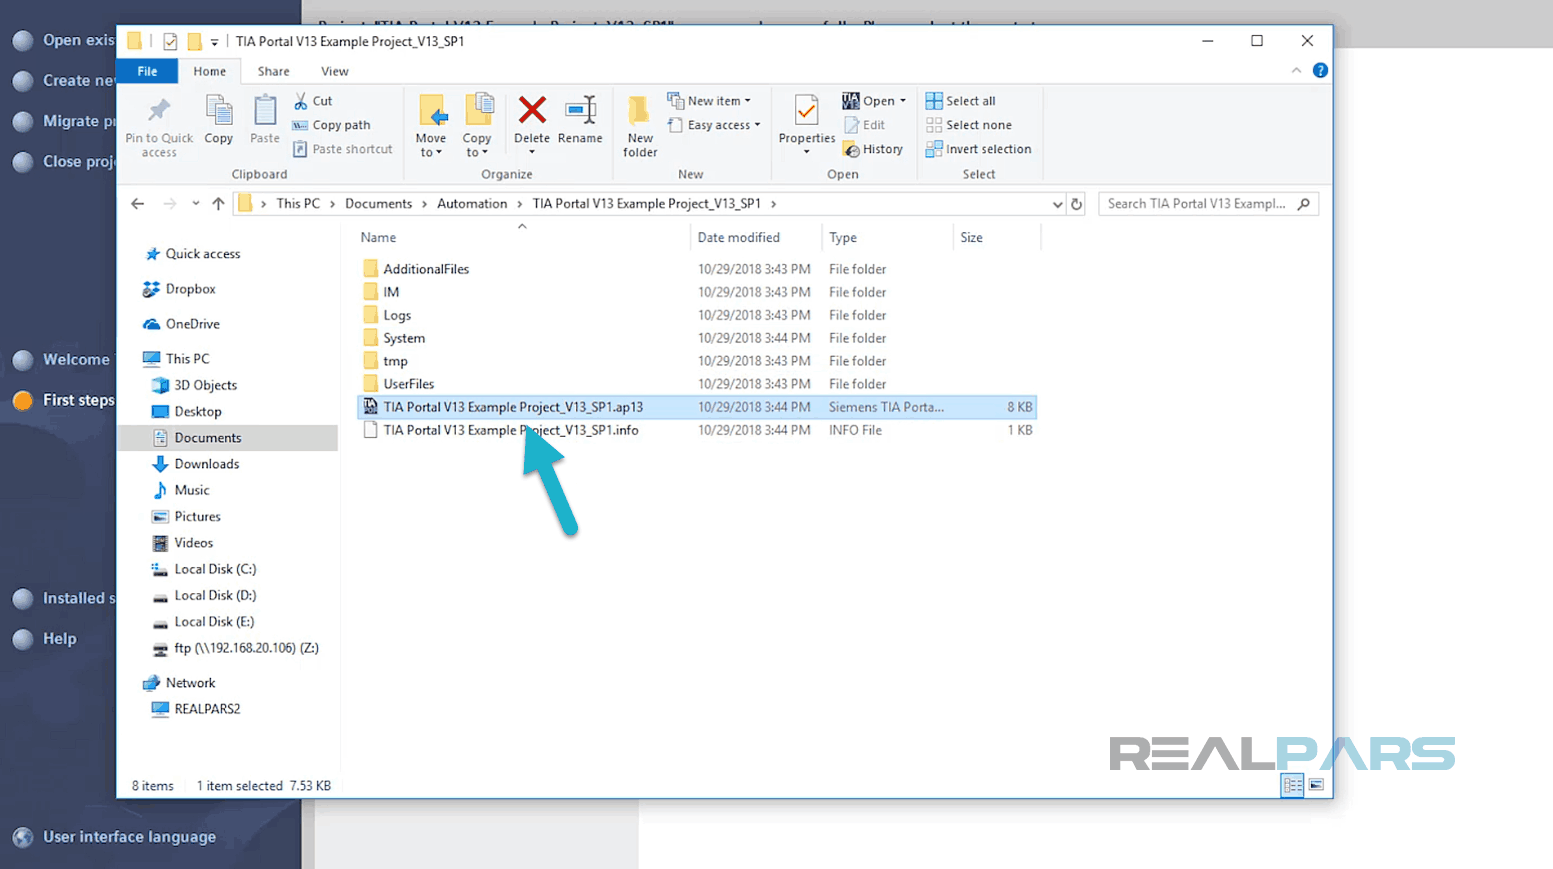Viewport: 1553px width, 869px height.
Task: Click the Cut scissors icon
Action: tap(301, 101)
